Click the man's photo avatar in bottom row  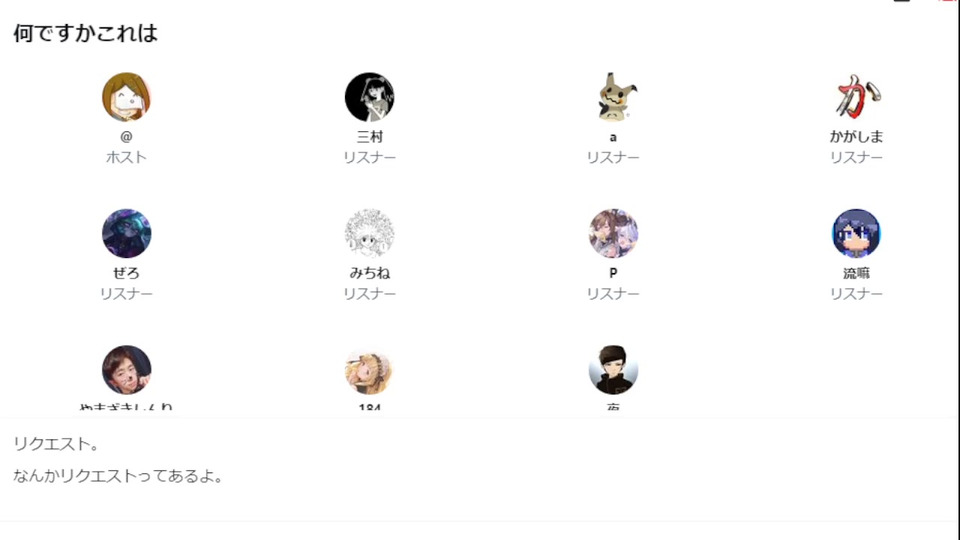point(126,370)
